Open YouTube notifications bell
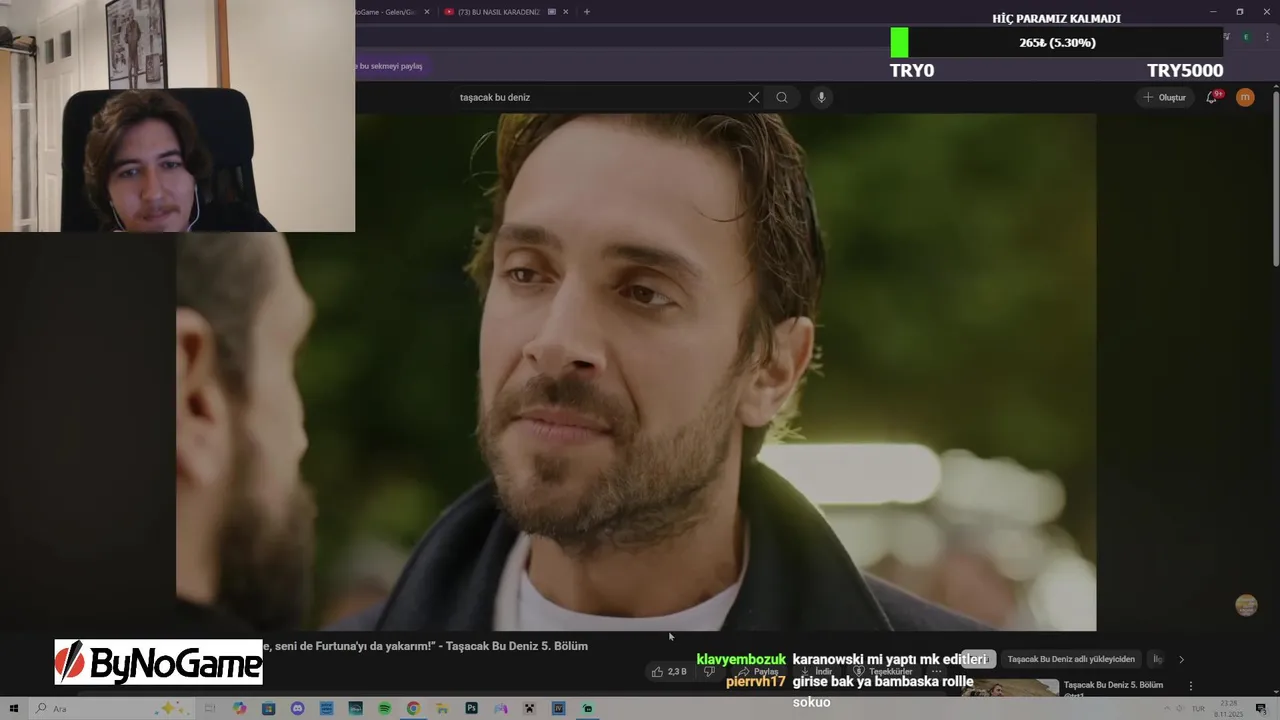The image size is (1280, 720). pyautogui.click(x=1212, y=97)
